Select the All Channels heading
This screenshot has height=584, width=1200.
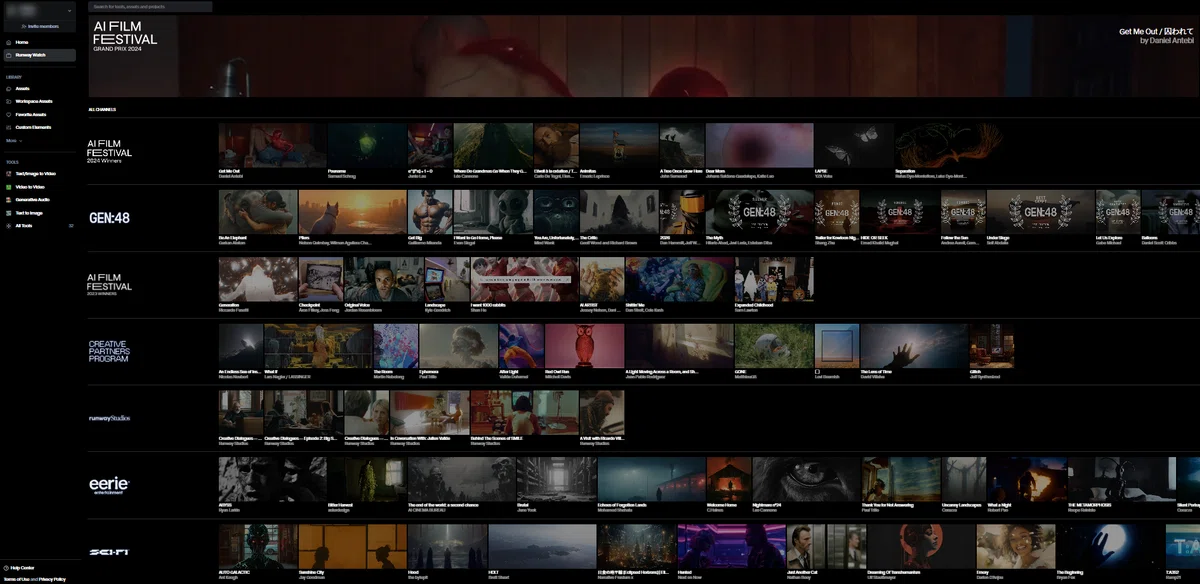coord(102,109)
